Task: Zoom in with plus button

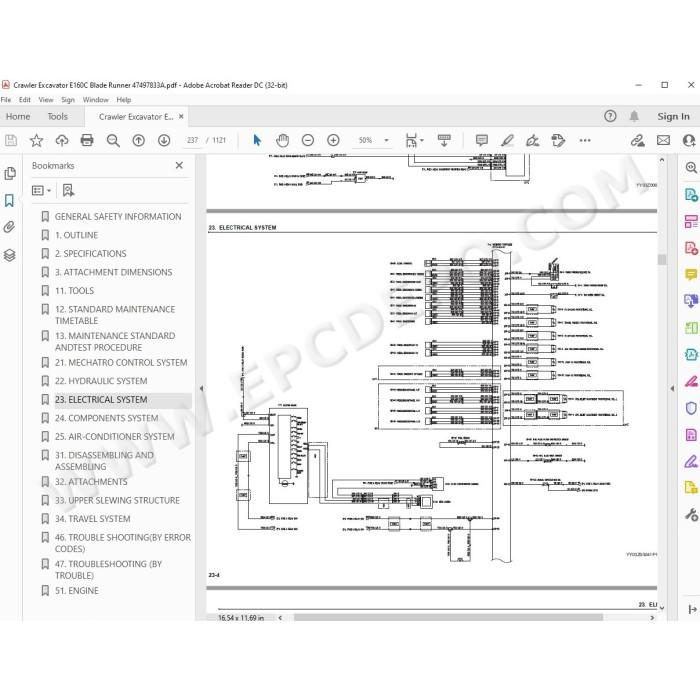Action: 333,141
